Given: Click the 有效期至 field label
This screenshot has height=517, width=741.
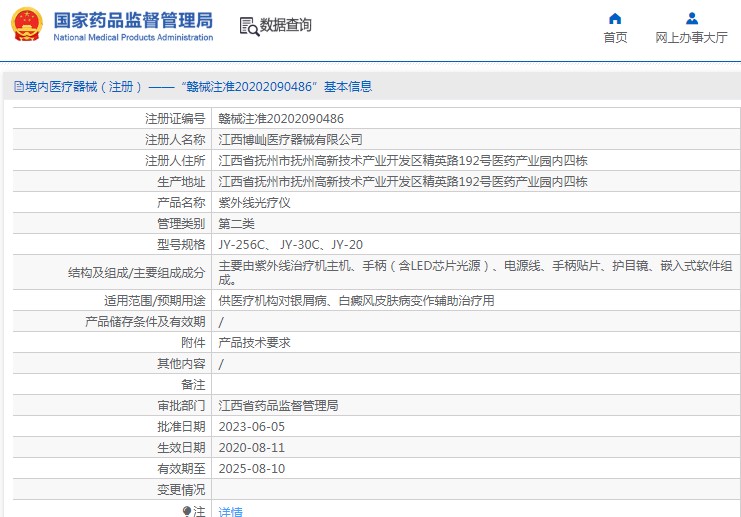Looking at the screenshot, I should pos(181,469).
